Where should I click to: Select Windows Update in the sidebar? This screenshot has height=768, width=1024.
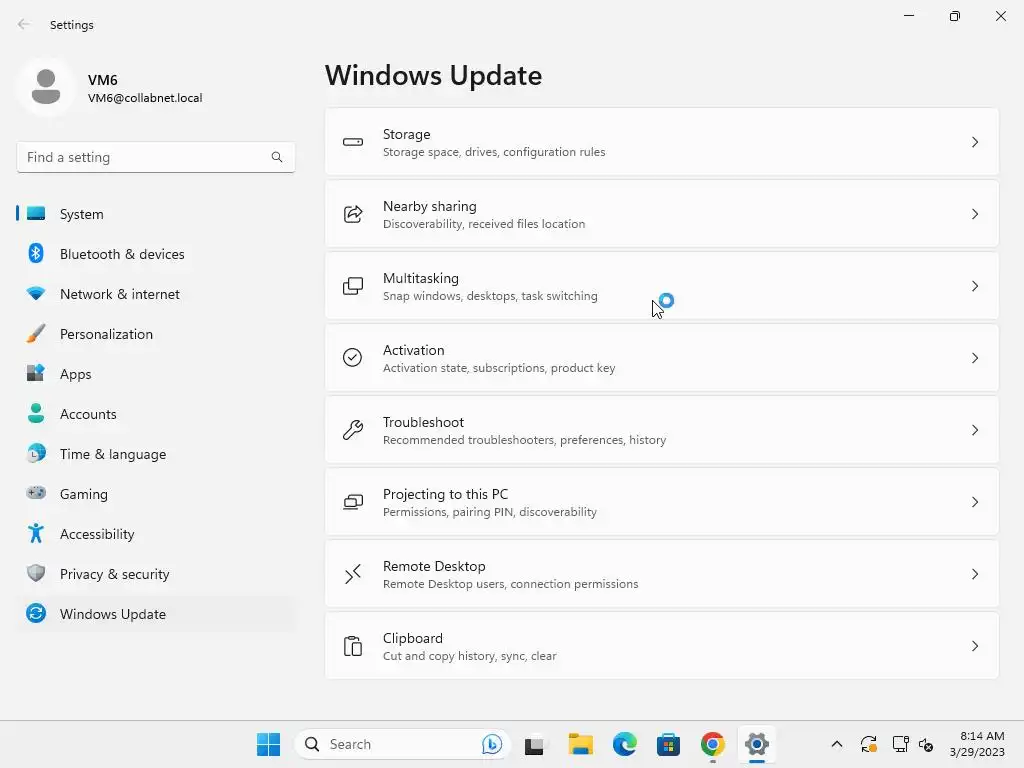[x=155, y=613]
